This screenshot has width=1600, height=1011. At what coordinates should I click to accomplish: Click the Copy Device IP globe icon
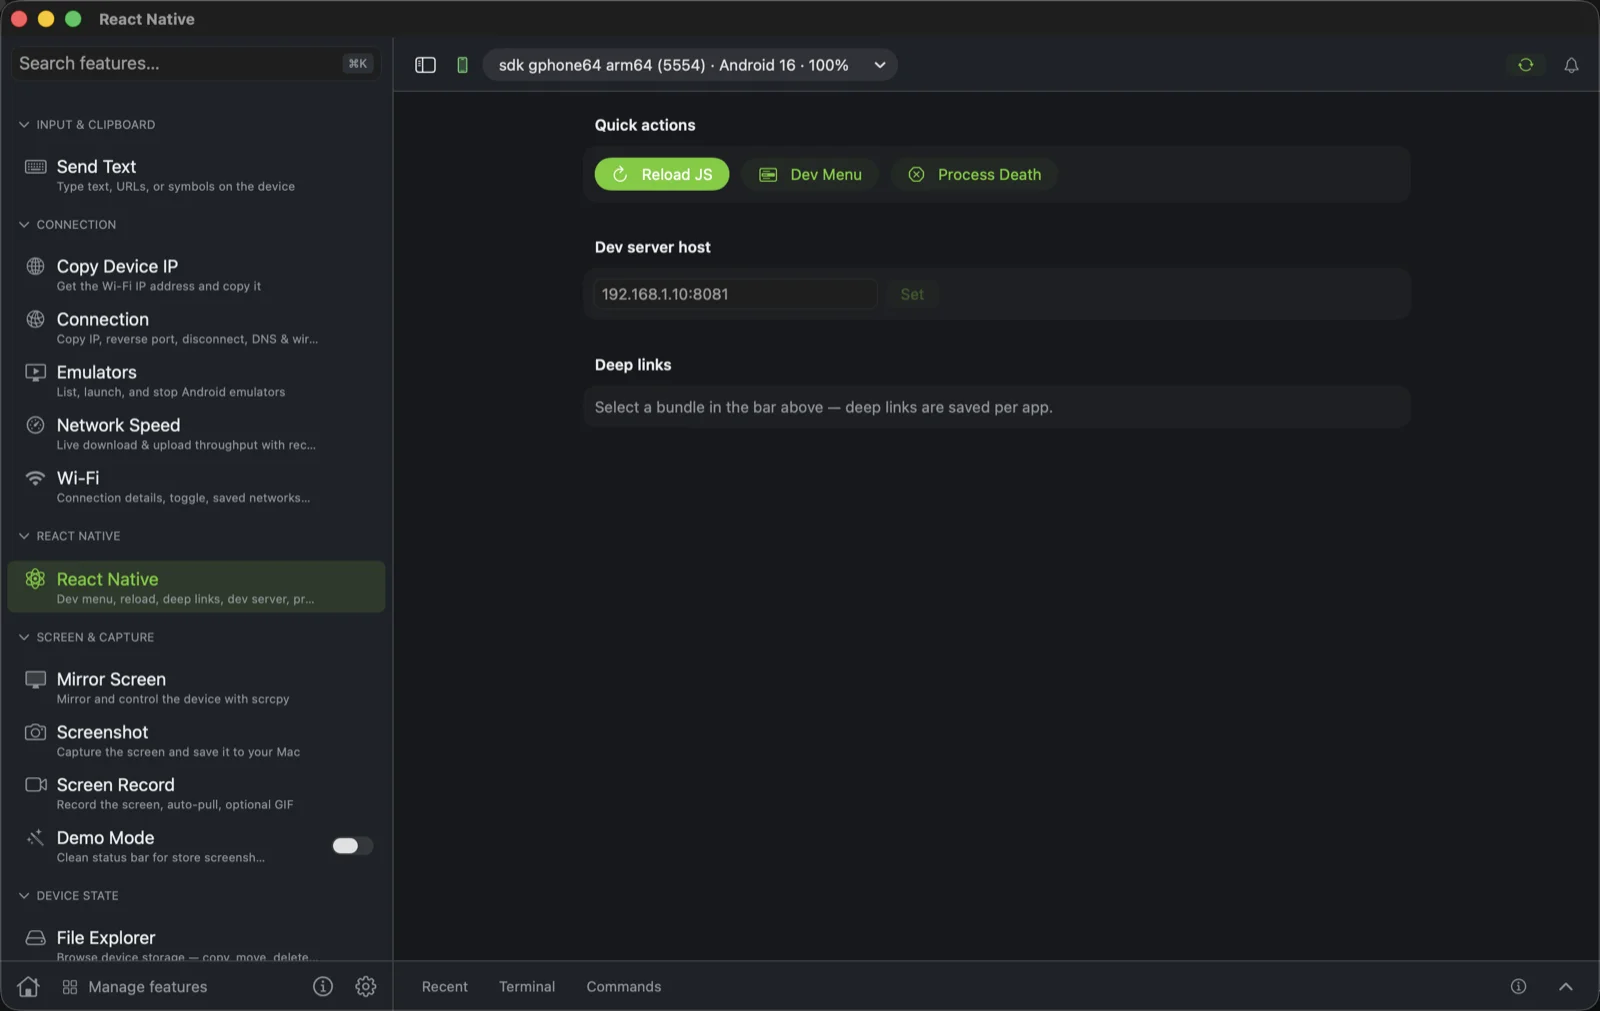35,266
